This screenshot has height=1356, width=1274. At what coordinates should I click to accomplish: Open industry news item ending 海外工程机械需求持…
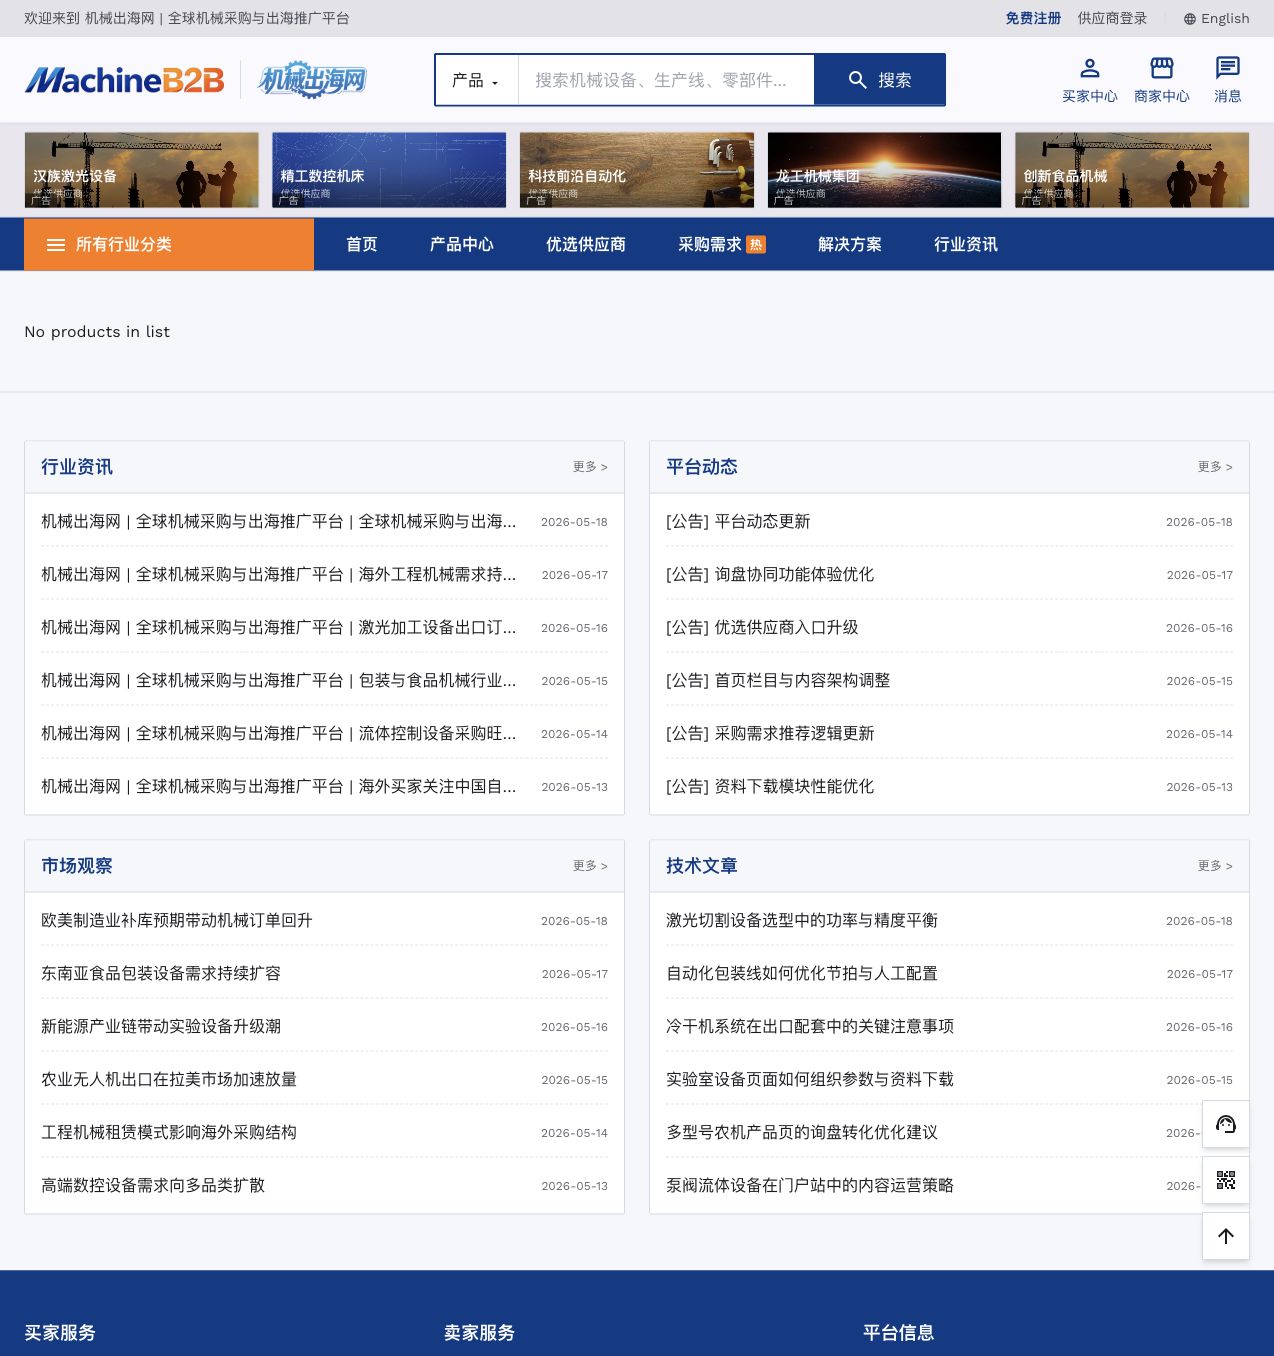click(279, 575)
